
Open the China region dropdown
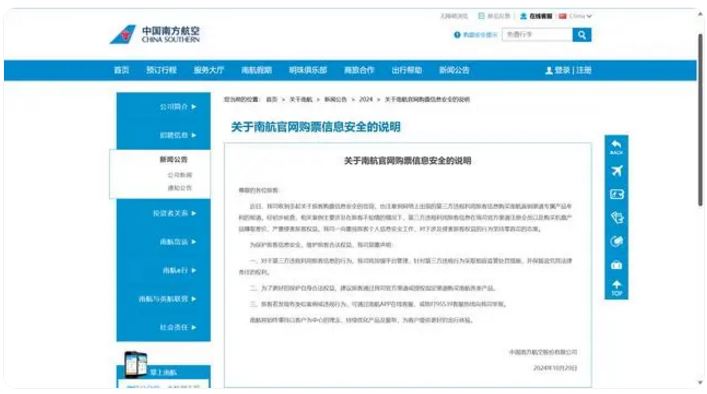(x=581, y=16)
